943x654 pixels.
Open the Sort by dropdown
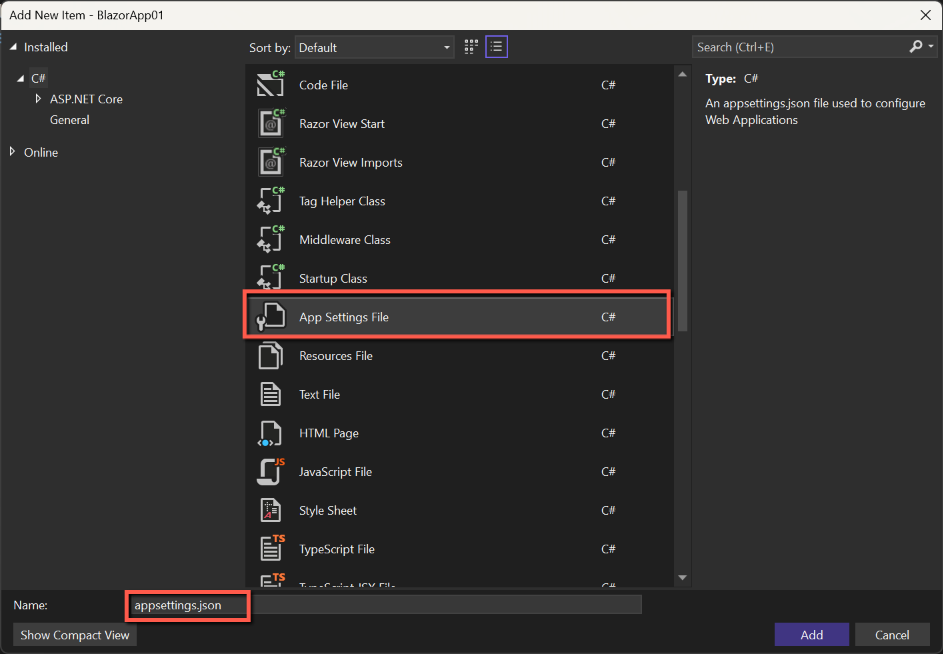click(375, 47)
